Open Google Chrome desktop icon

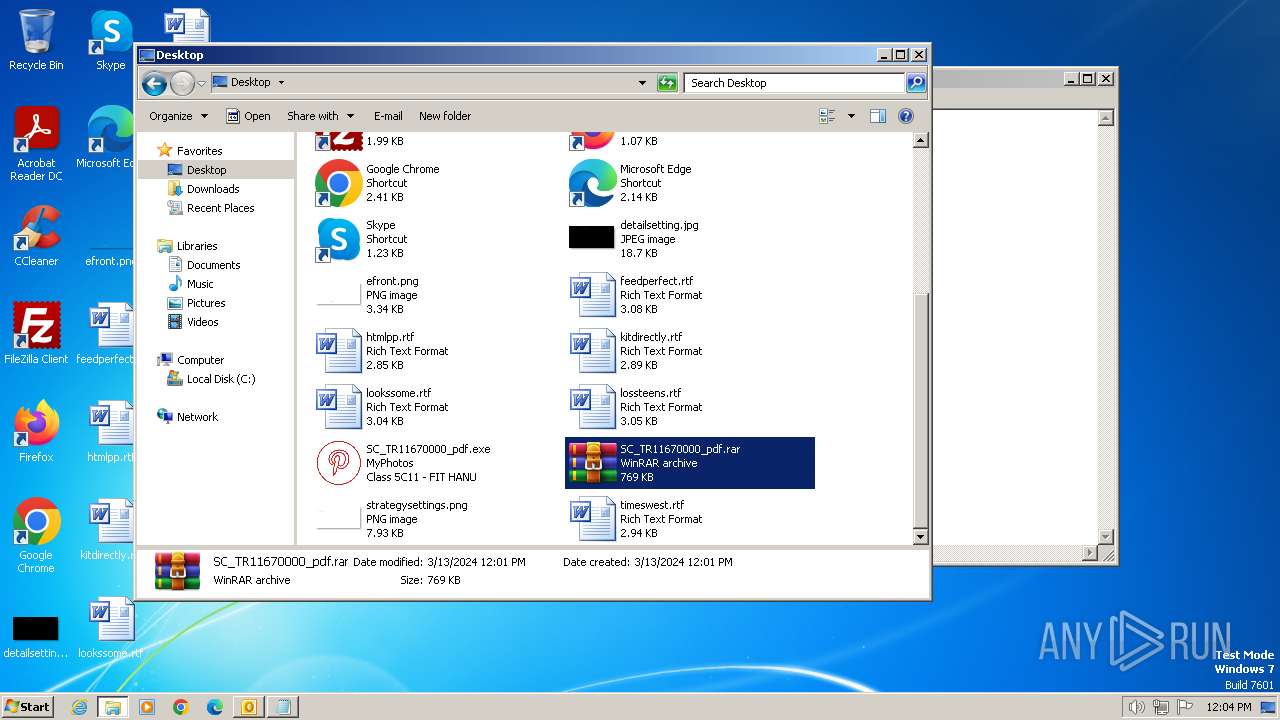pyautogui.click(x=36, y=535)
